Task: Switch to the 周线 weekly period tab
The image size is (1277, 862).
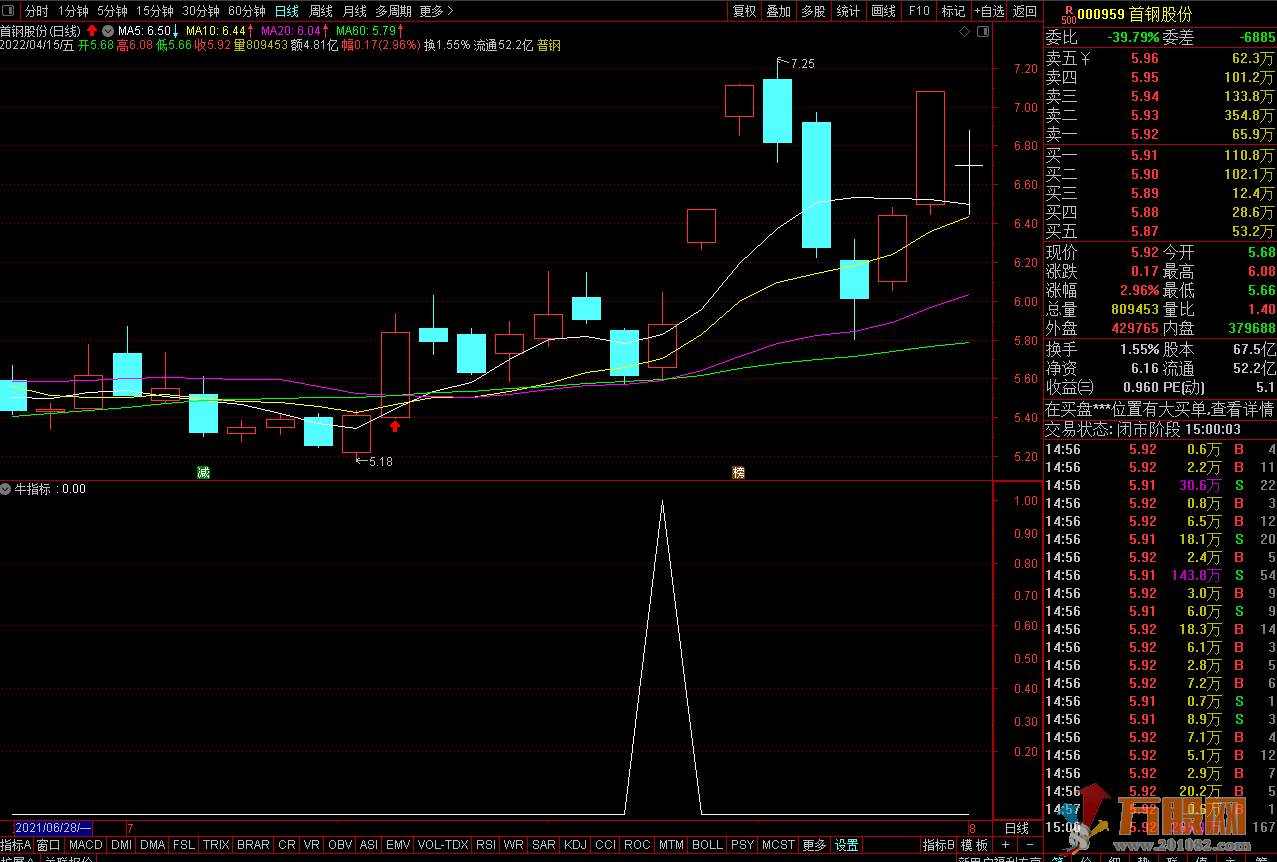Action: tap(321, 11)
